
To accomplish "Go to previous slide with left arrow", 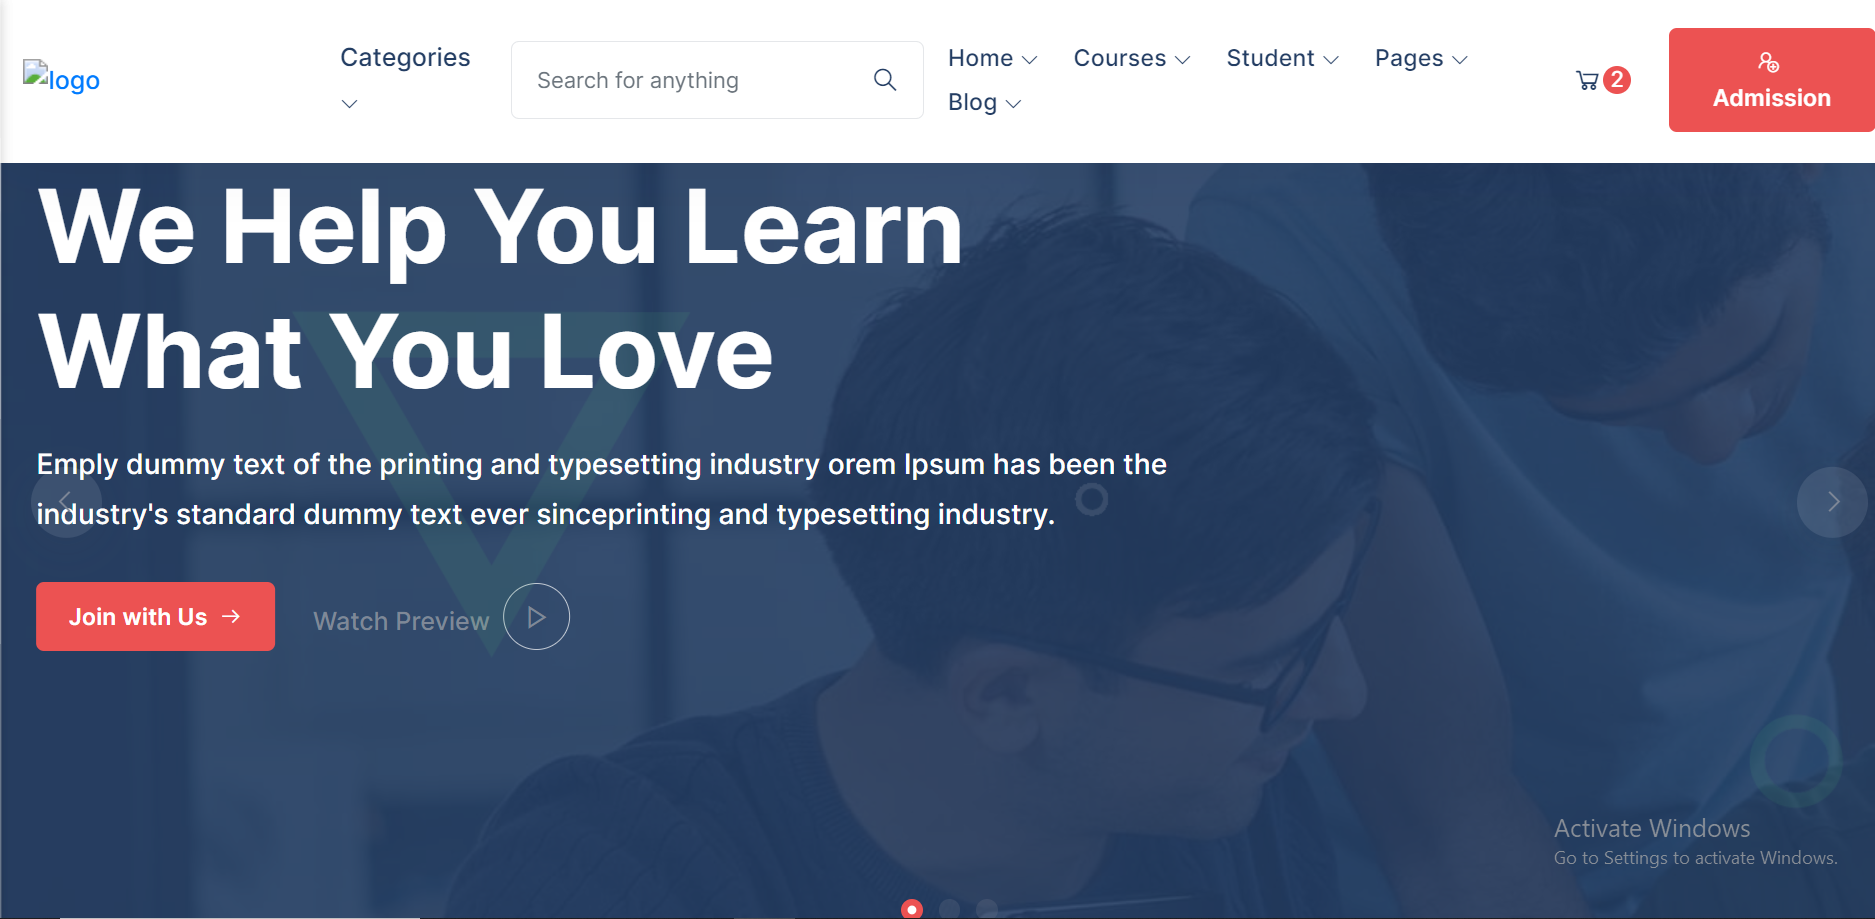I will coord(66,502).
